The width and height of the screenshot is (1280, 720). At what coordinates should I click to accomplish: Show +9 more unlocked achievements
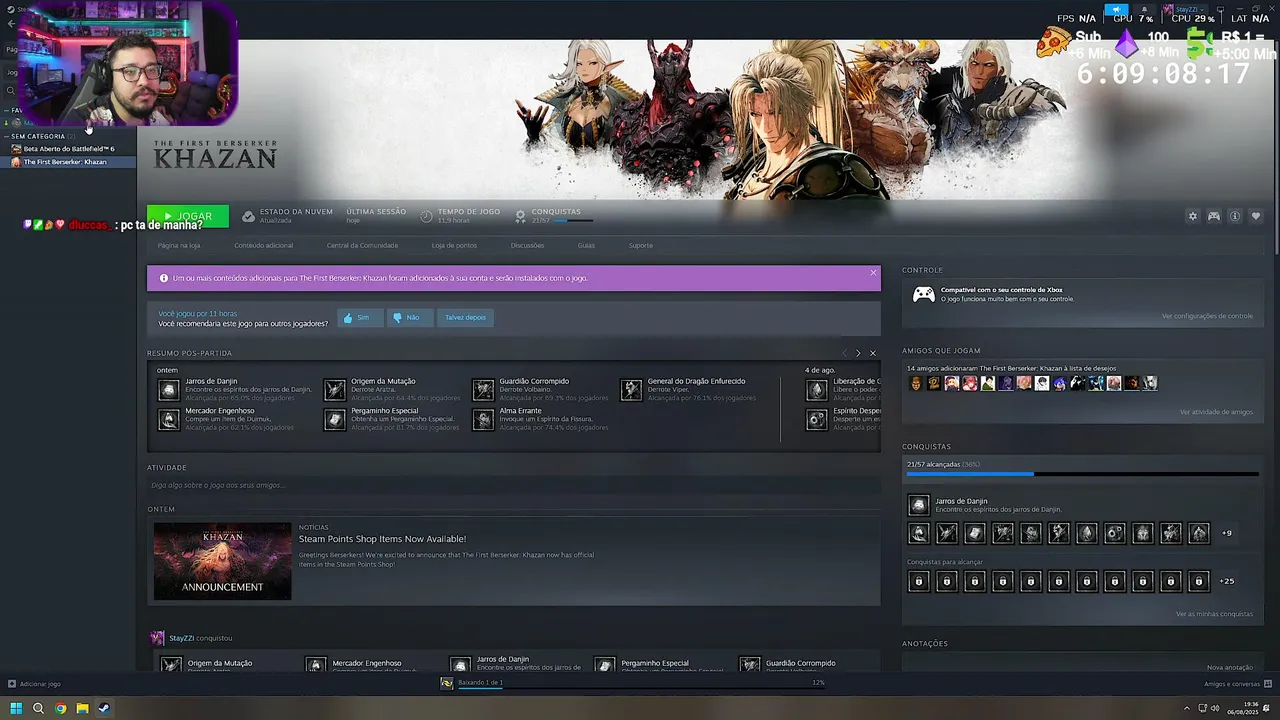pyautogui.click(x=1227, y=533)
